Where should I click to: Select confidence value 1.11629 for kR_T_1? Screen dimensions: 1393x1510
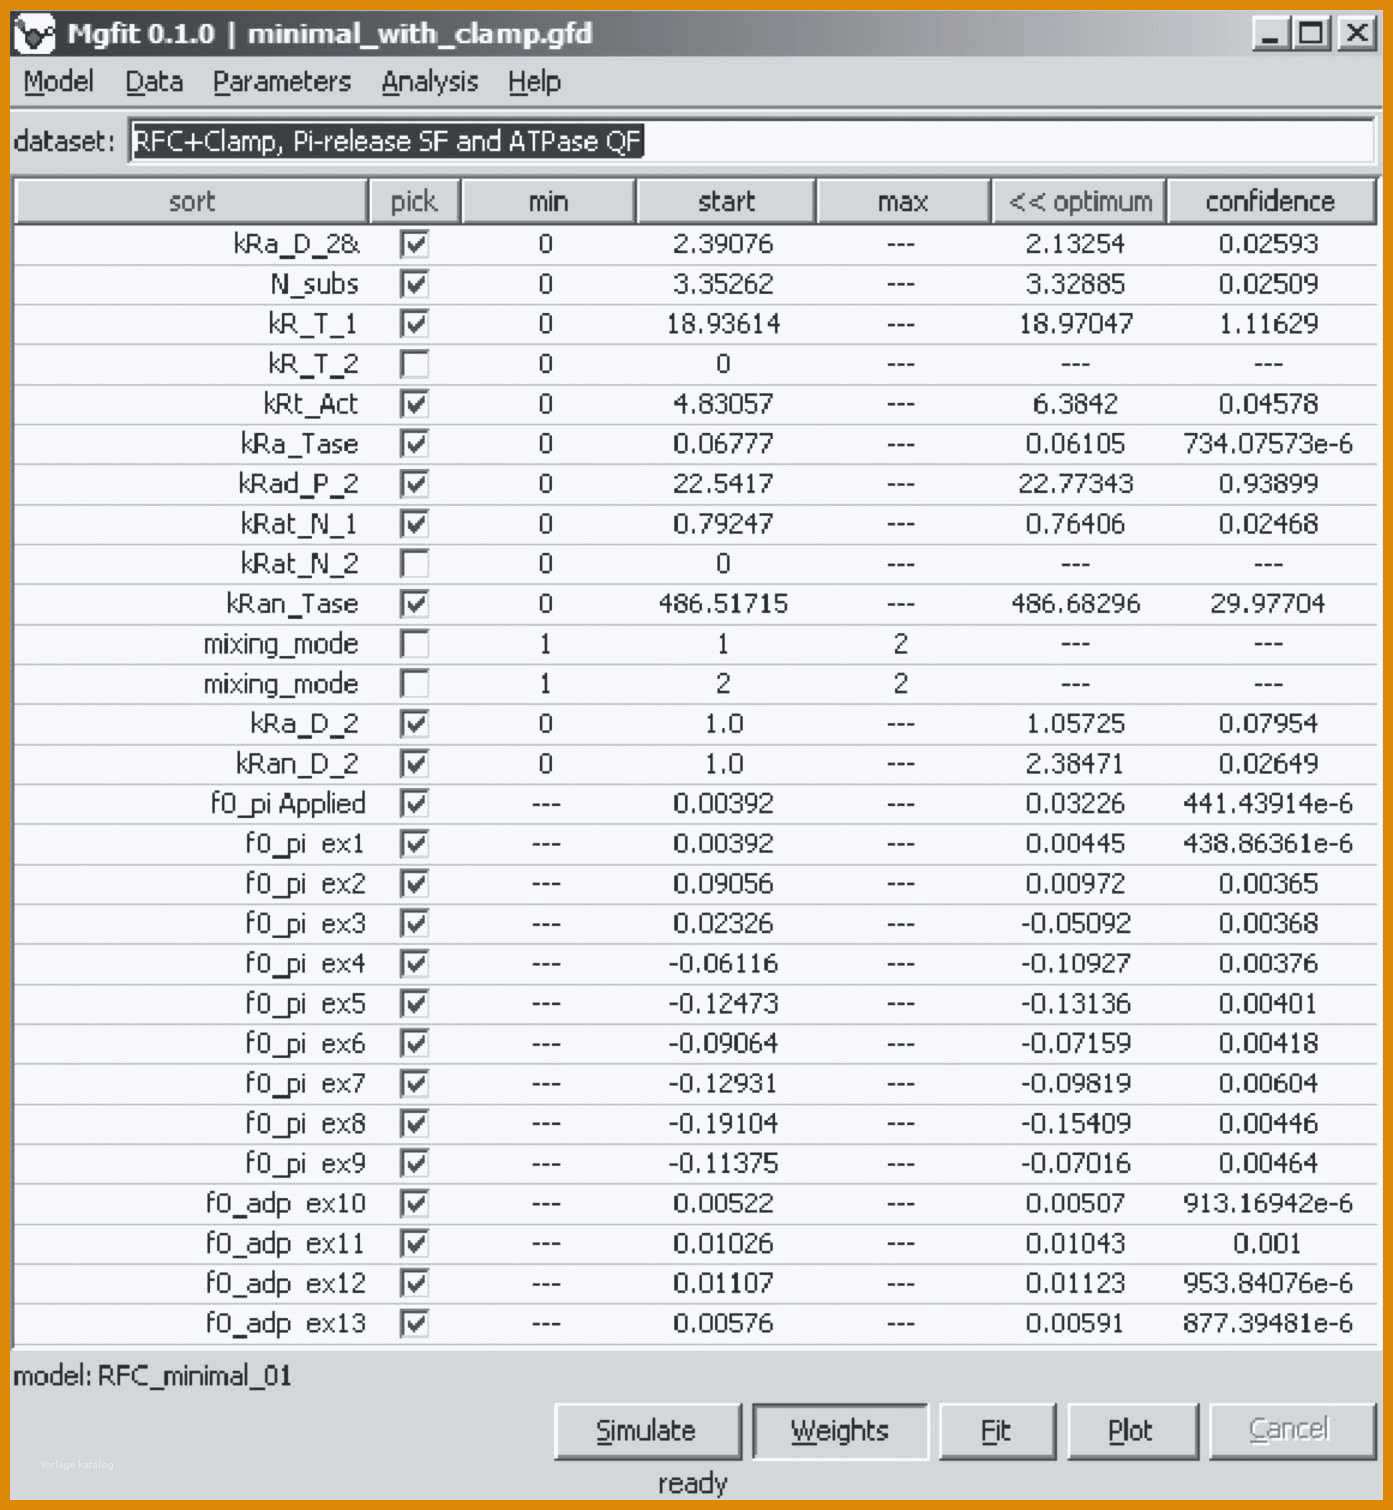[1267, 324]
